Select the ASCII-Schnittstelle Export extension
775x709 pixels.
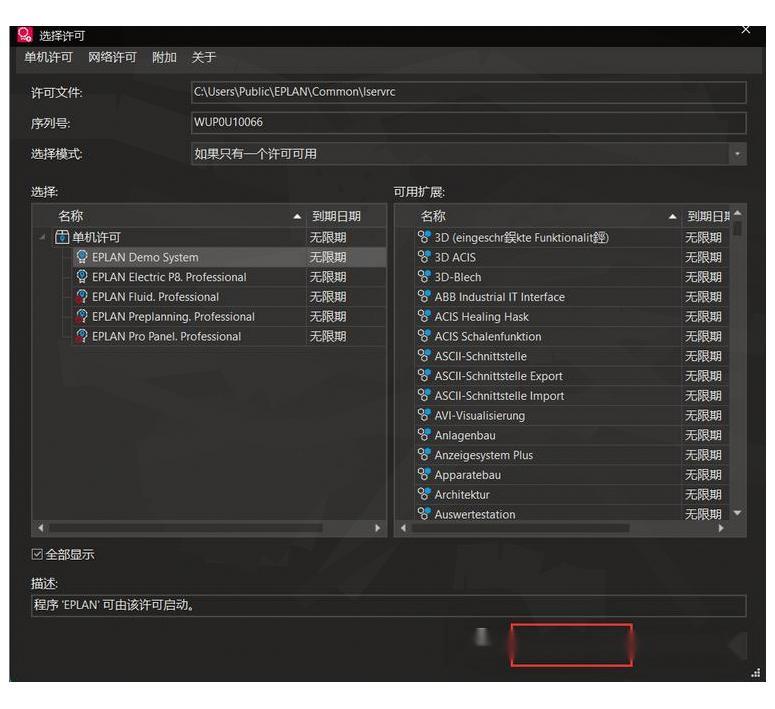[498, 376]
